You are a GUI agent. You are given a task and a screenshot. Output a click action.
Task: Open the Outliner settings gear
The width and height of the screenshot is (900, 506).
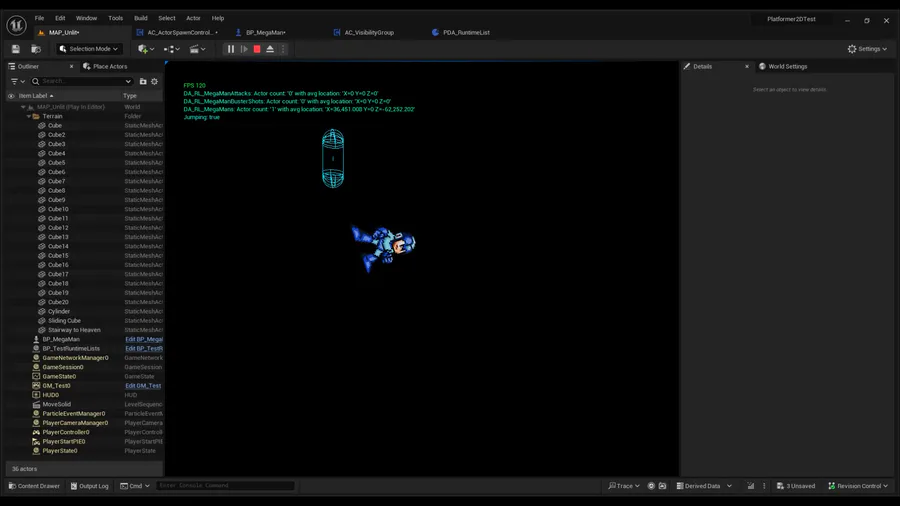pyautogui.click(x=154, y=81)
